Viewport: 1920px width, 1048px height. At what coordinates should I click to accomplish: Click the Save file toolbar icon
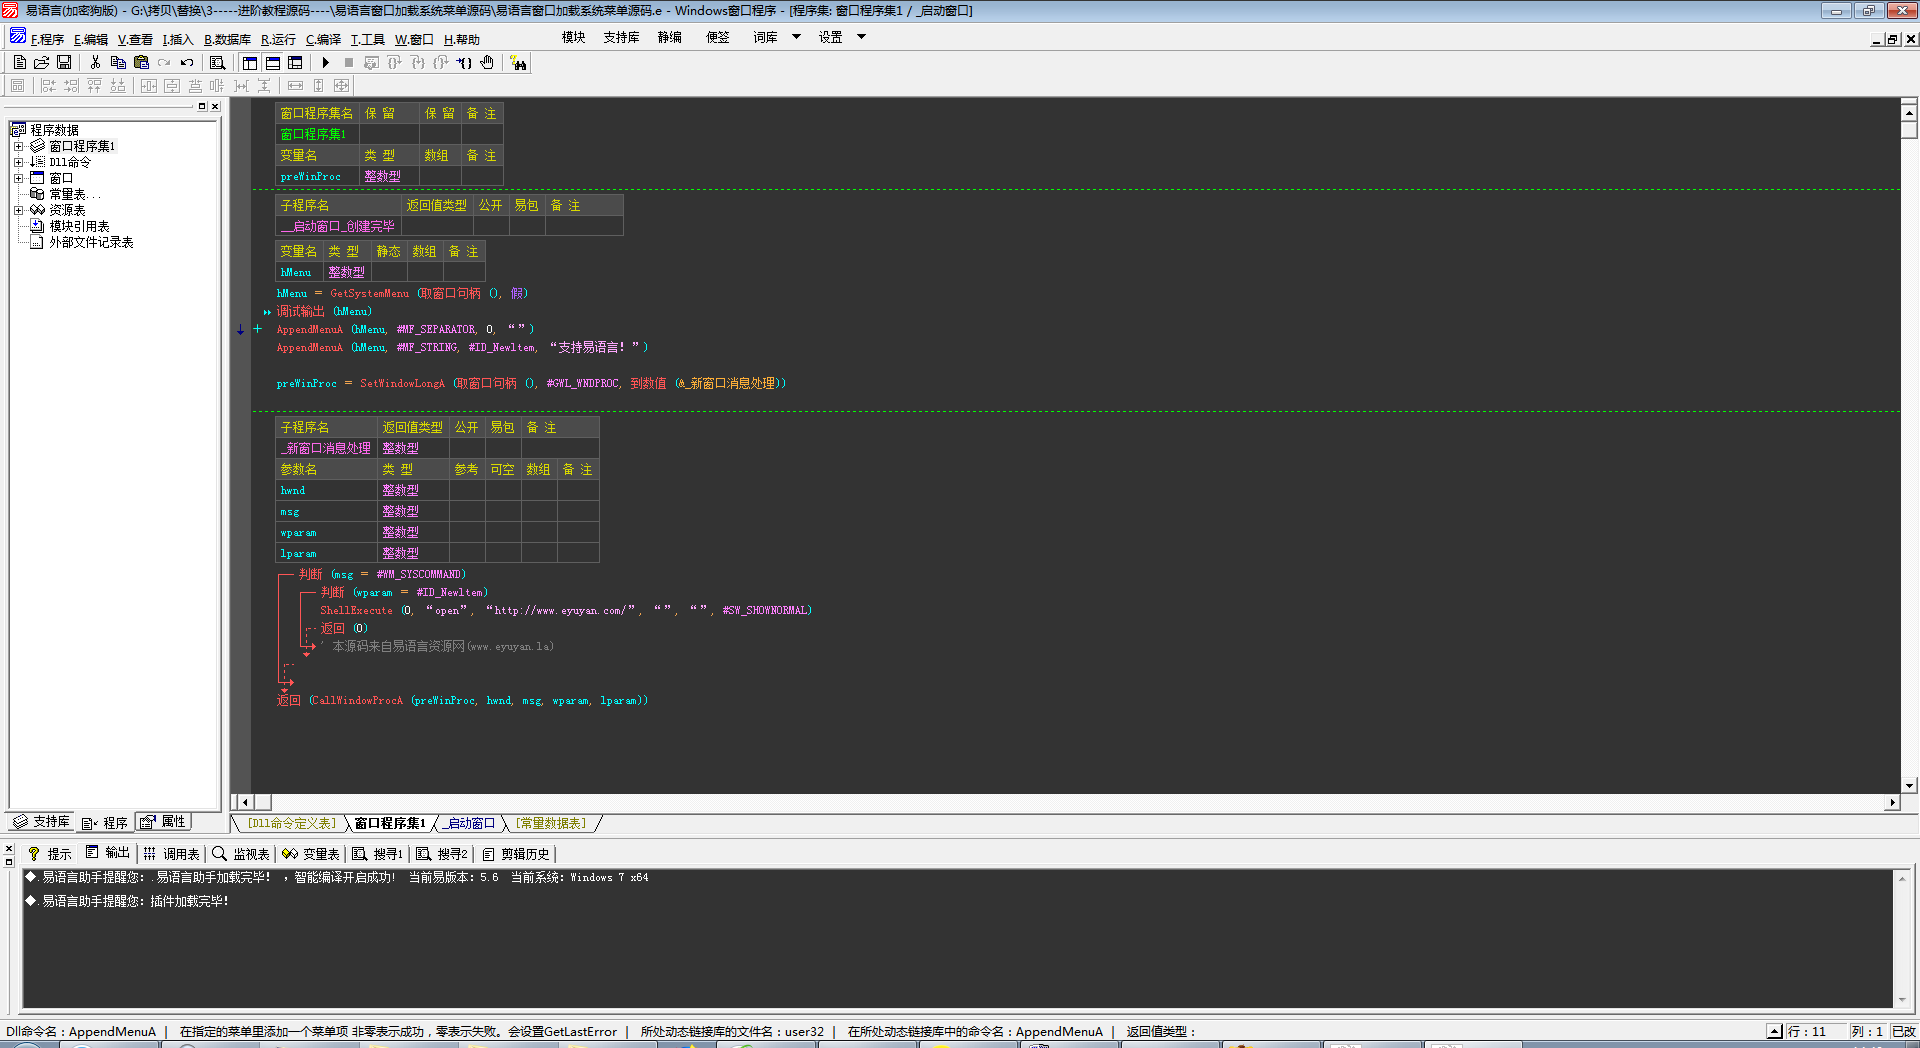click(64, 62)
